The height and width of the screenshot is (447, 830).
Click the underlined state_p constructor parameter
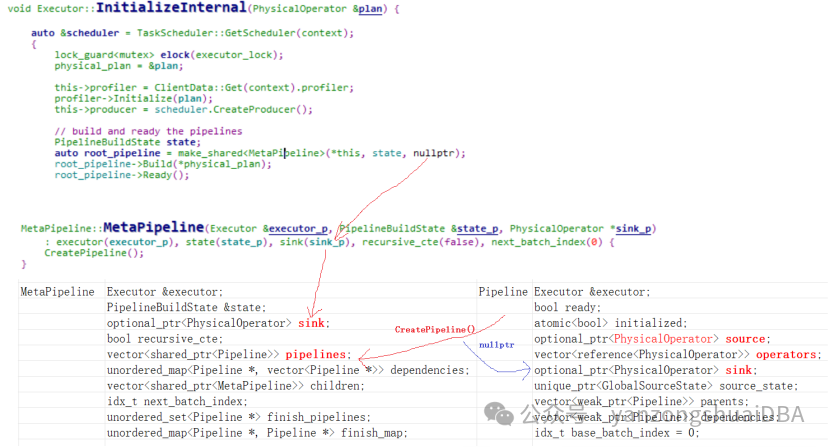coord(477,229)
